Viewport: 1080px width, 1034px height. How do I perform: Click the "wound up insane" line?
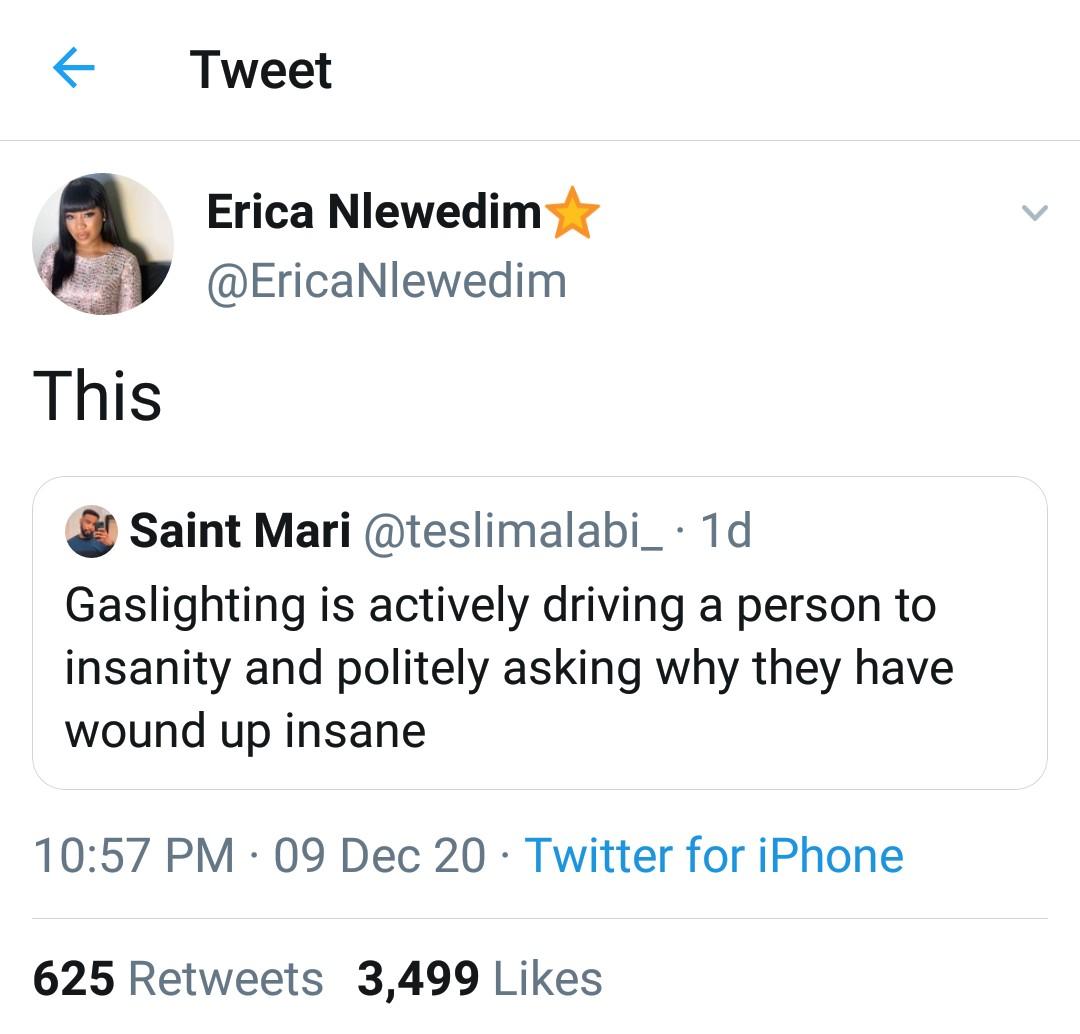(x=245, y=730)
